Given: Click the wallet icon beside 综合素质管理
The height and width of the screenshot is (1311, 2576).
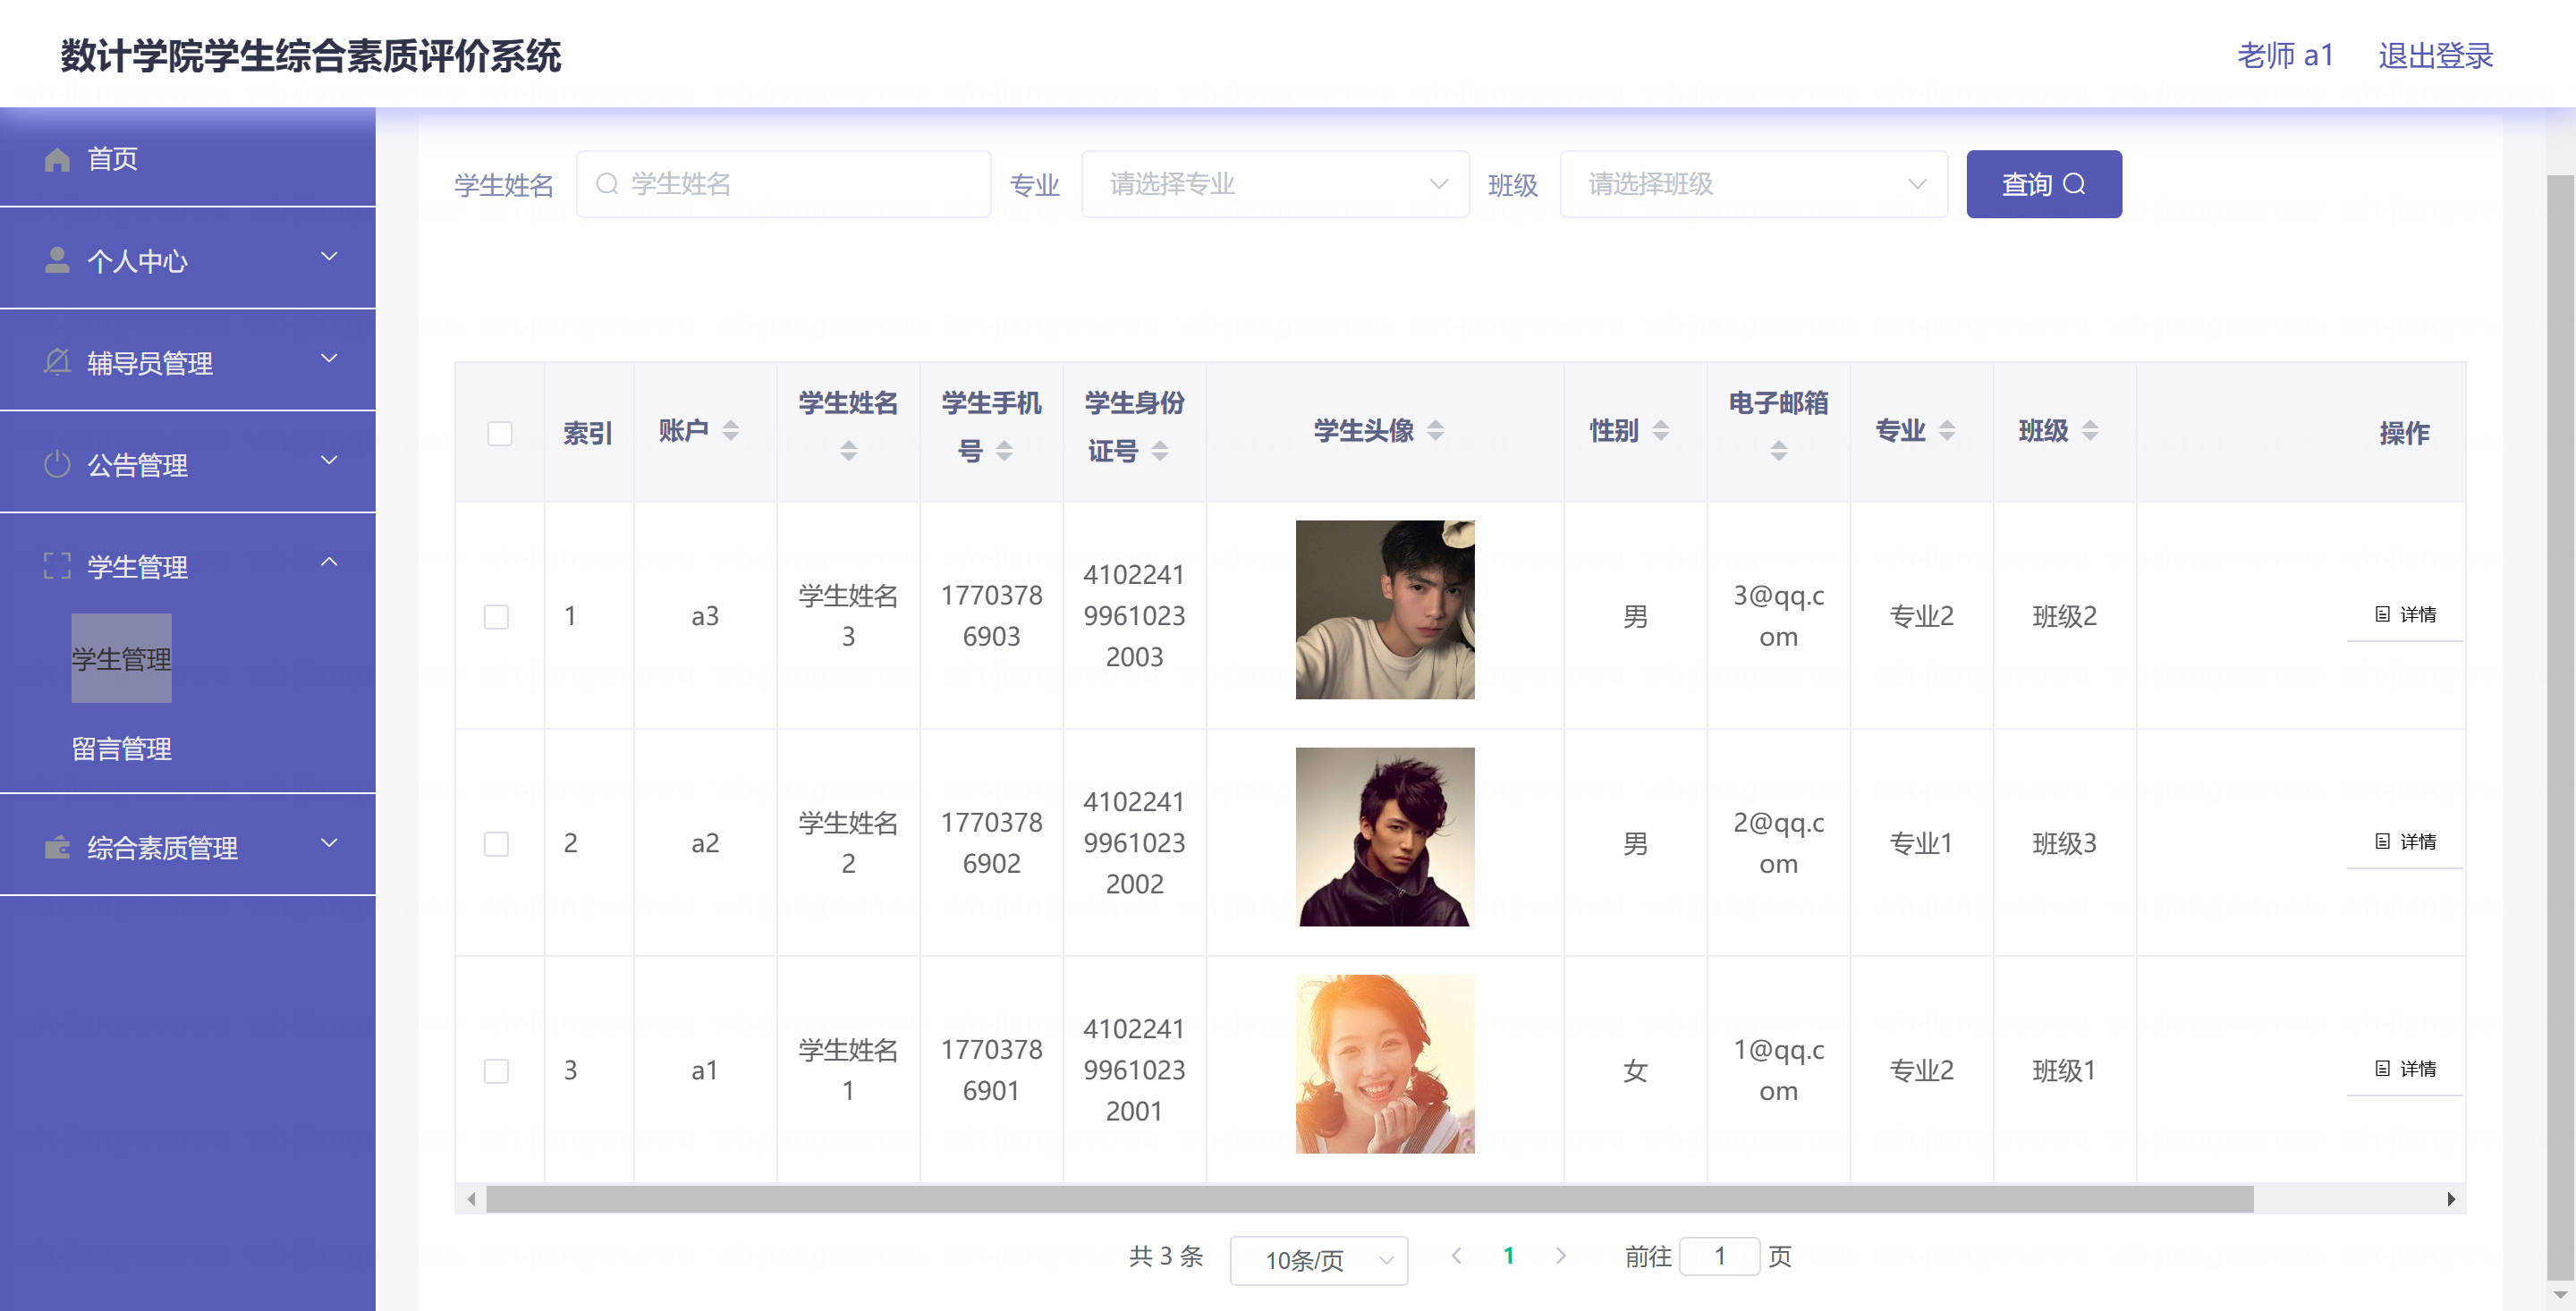Looking at the screenshot, I should (x=57, y=847).
